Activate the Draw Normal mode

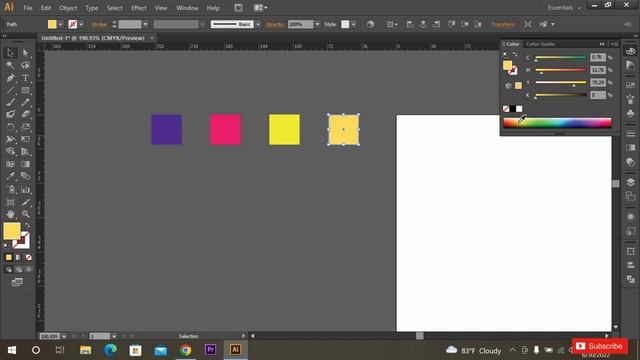[x=9, y=269]
